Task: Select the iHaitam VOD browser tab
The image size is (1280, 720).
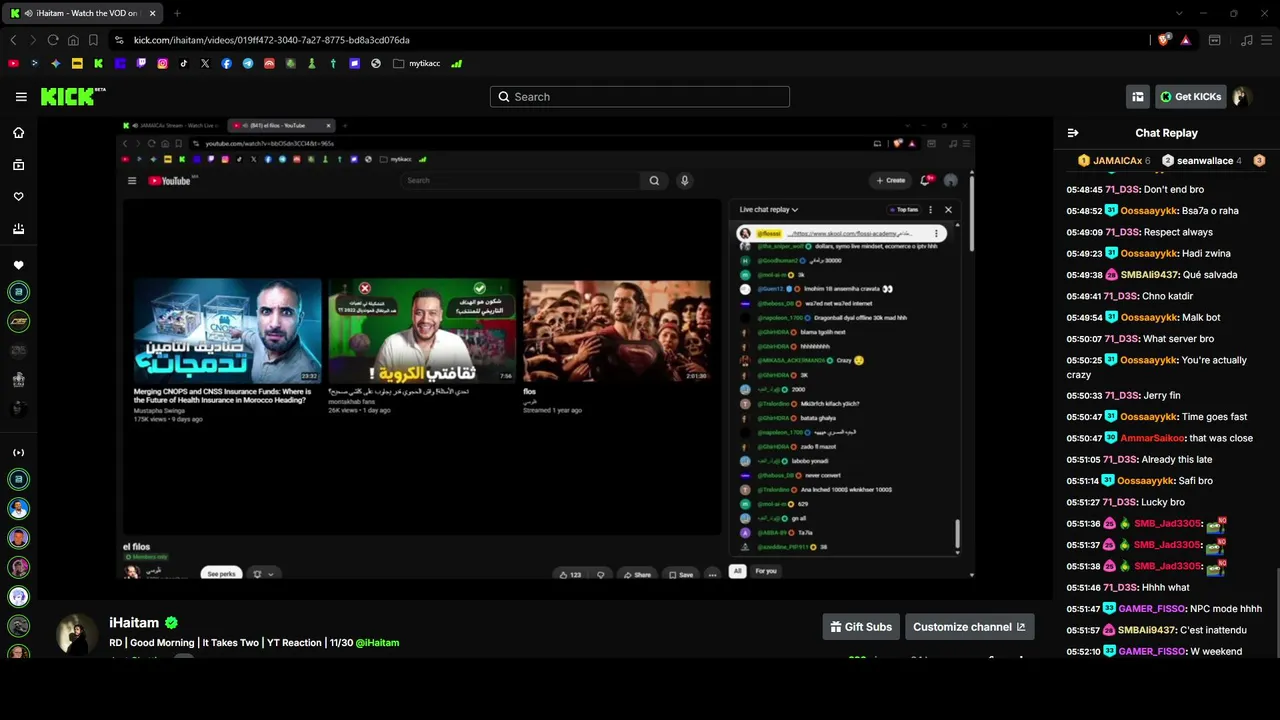Action: (x=82, y=13)
